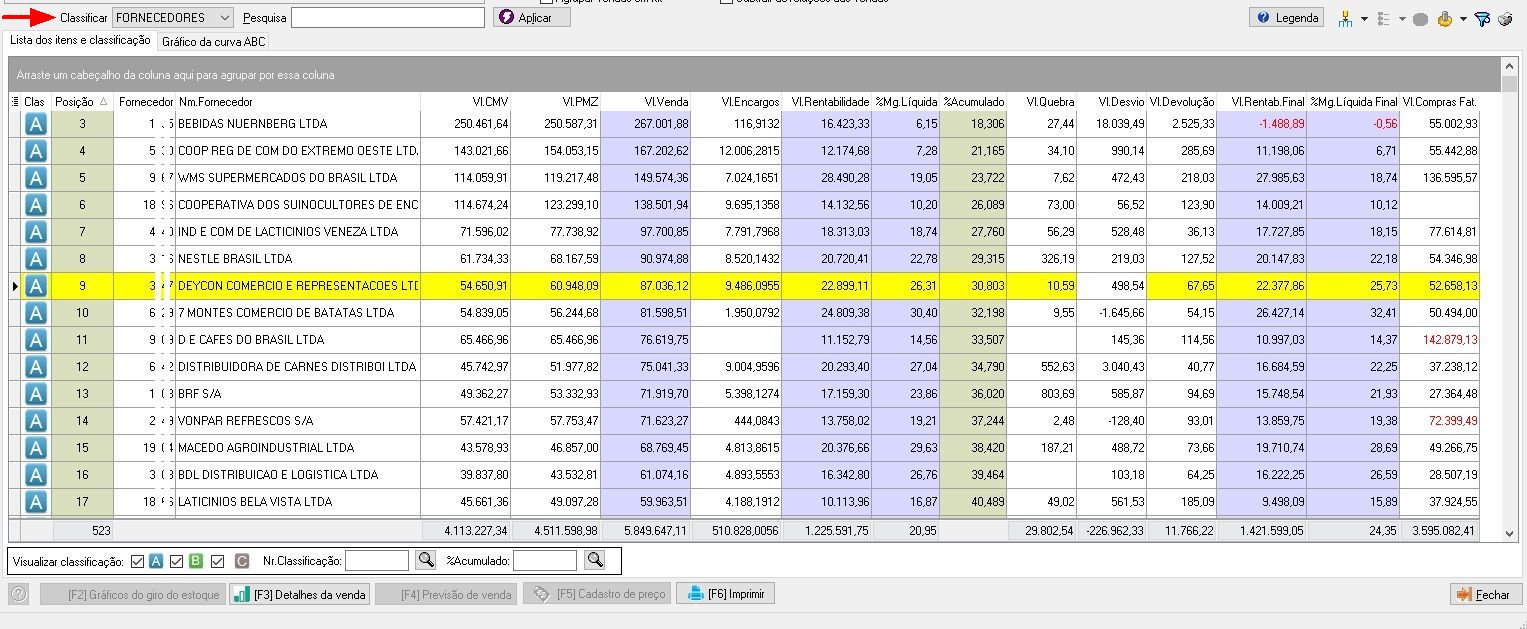Select the DISTRIBUIDORA DE CARNES DISTRIBOI name cell
Image resolution: width=1527 pixels, height=629 pixels.
point(298,367)
